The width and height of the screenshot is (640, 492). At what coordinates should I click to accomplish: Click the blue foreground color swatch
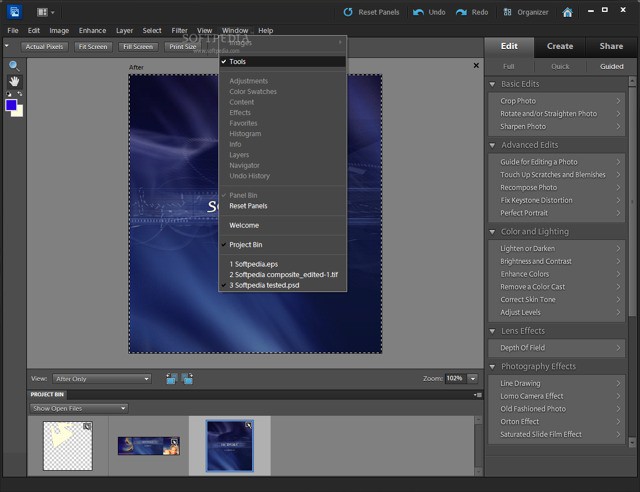pos(11,104)
